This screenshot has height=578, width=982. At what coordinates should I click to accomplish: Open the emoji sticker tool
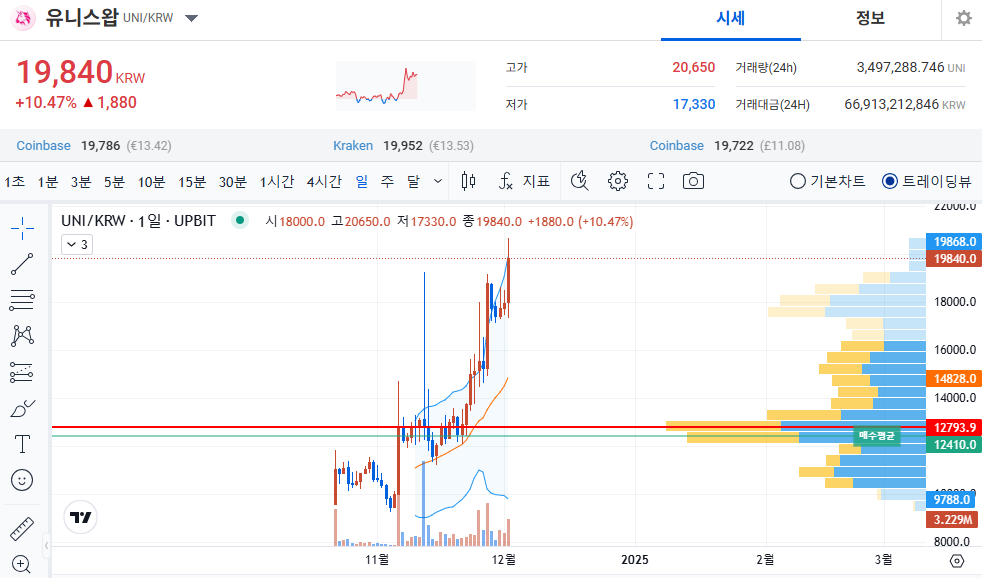[22, 480]
